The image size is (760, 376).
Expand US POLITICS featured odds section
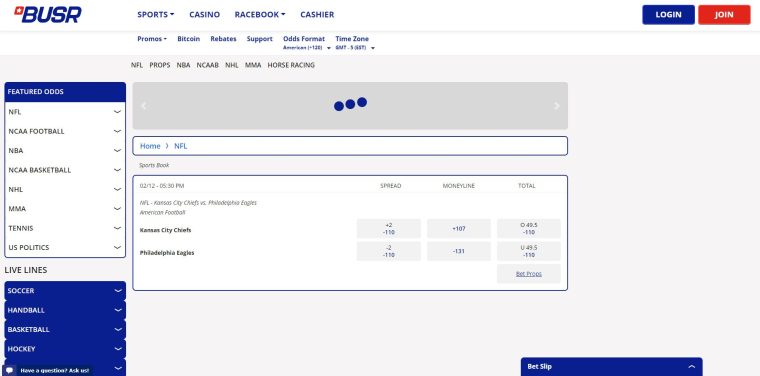click(x=65, y=248)
